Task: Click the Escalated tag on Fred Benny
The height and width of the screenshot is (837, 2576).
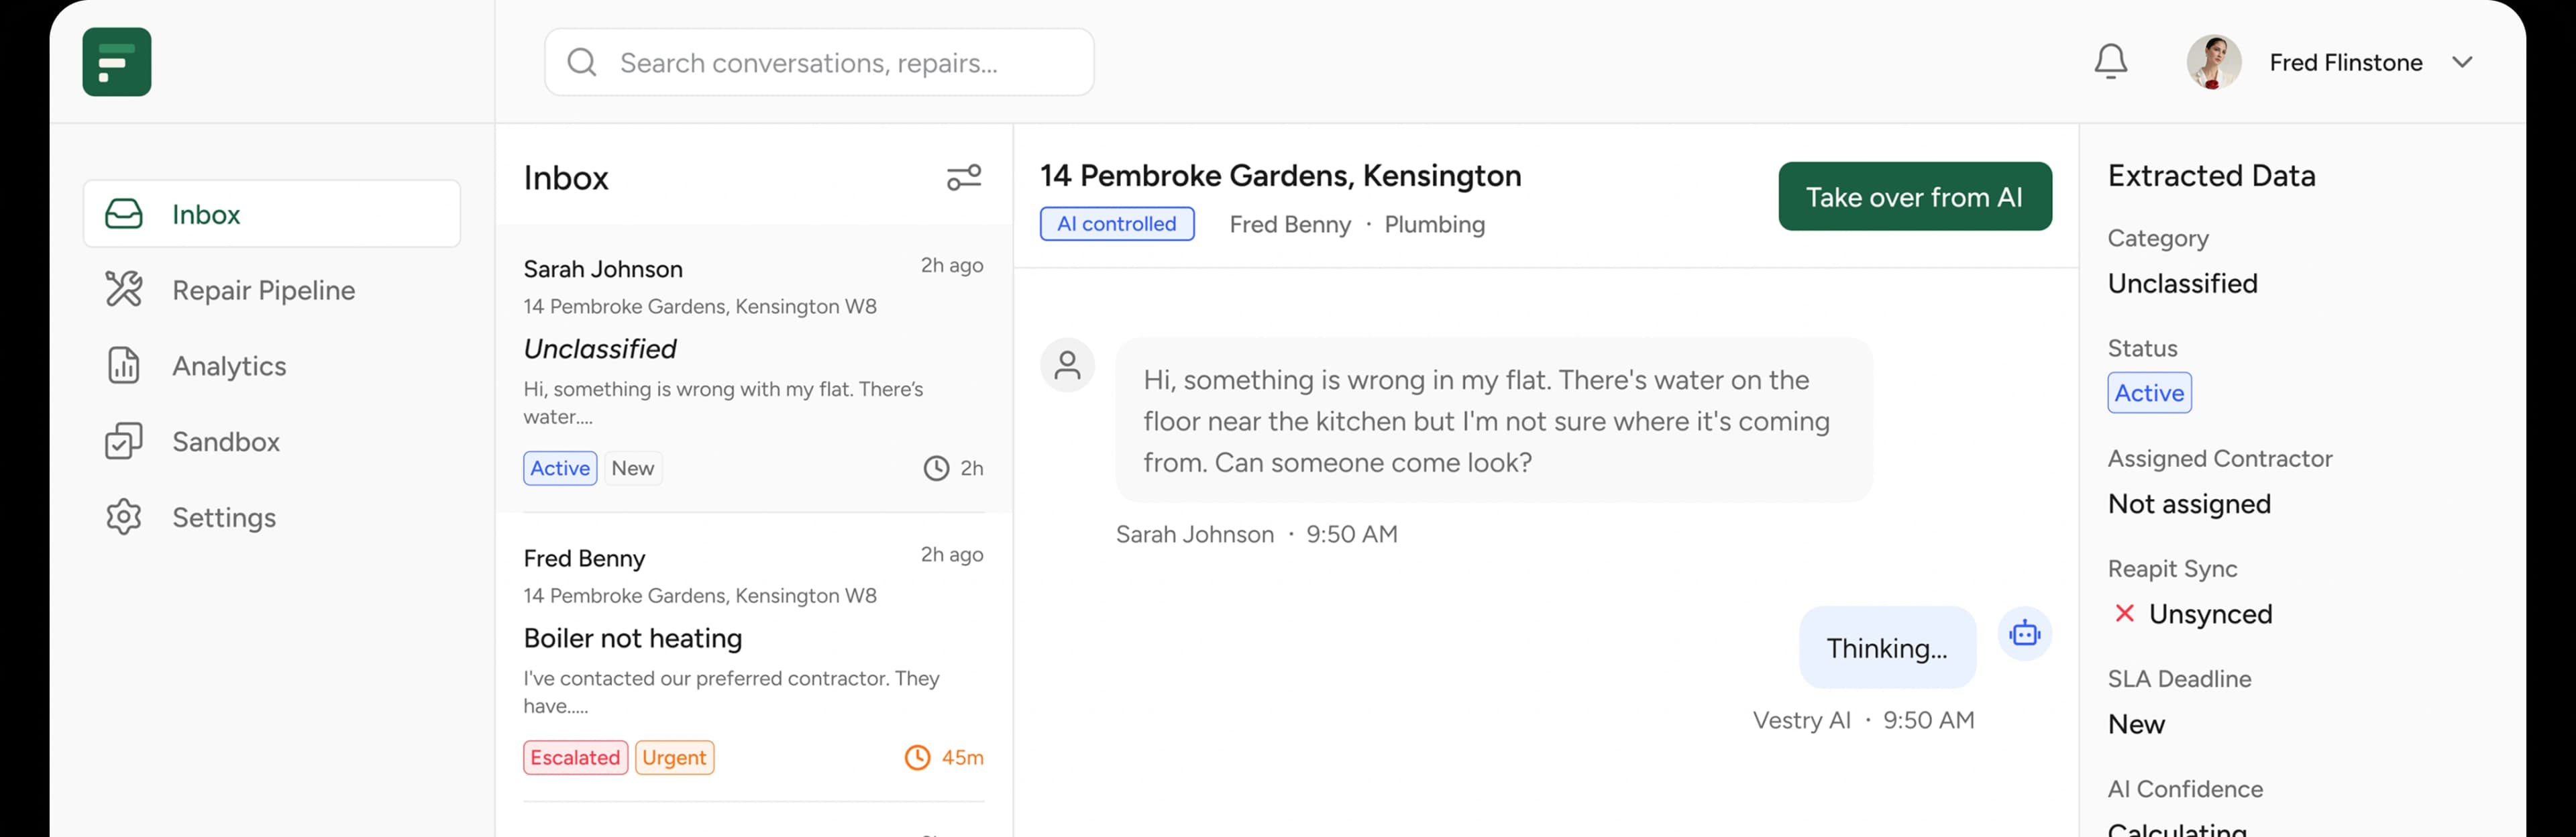Action: pos(575,757)
